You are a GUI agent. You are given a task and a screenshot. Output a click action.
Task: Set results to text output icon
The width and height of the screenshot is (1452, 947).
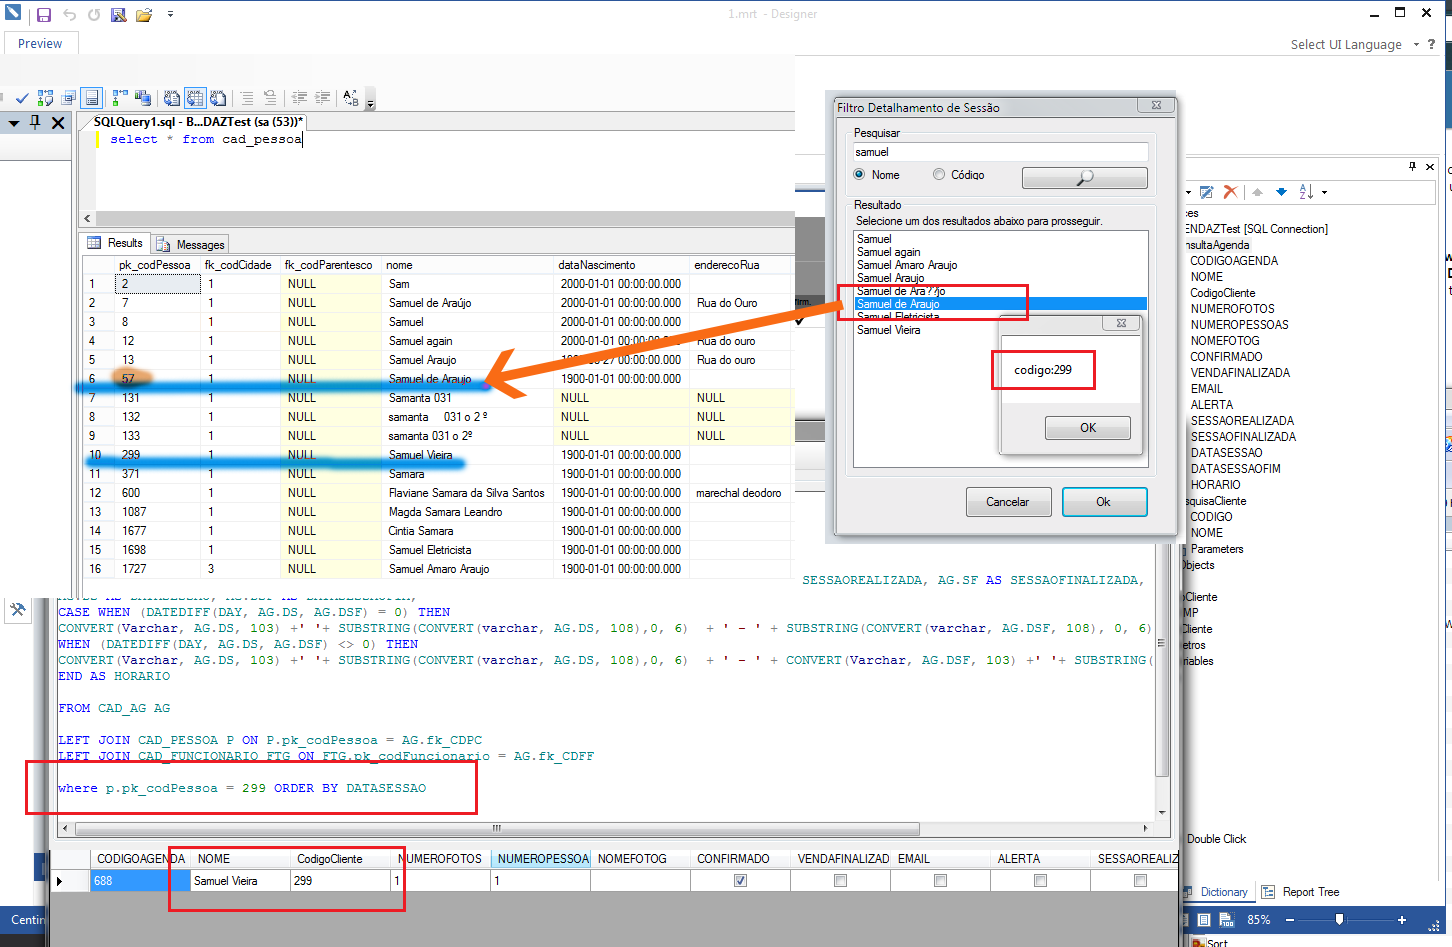(x=172, y=98)
